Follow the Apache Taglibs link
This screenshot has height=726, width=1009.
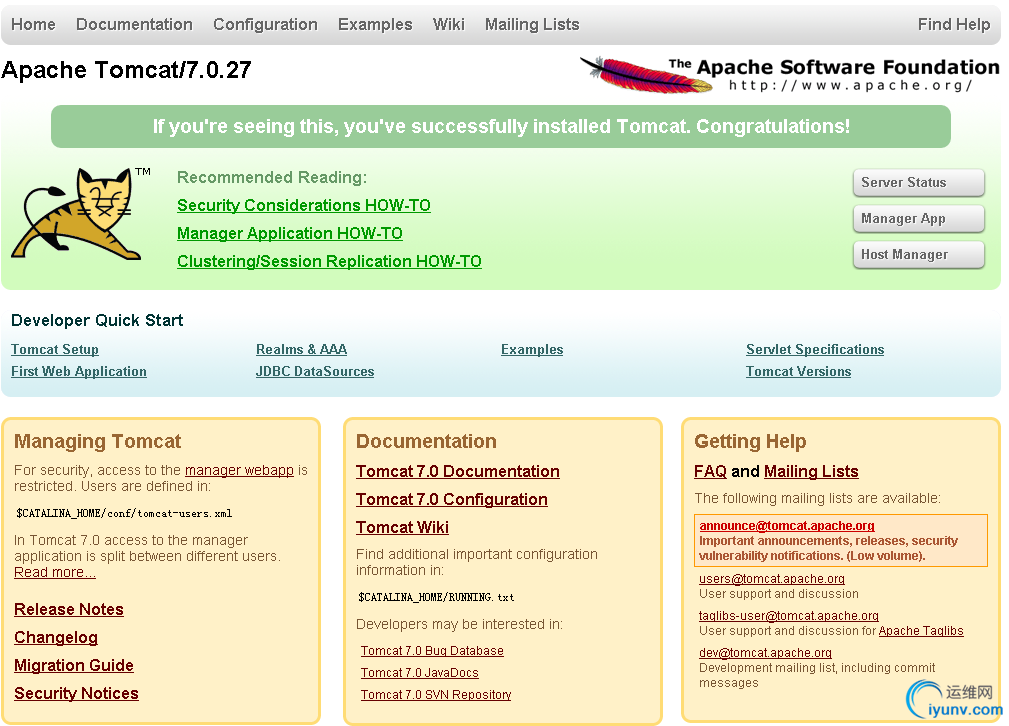click(x=921, y=631)
